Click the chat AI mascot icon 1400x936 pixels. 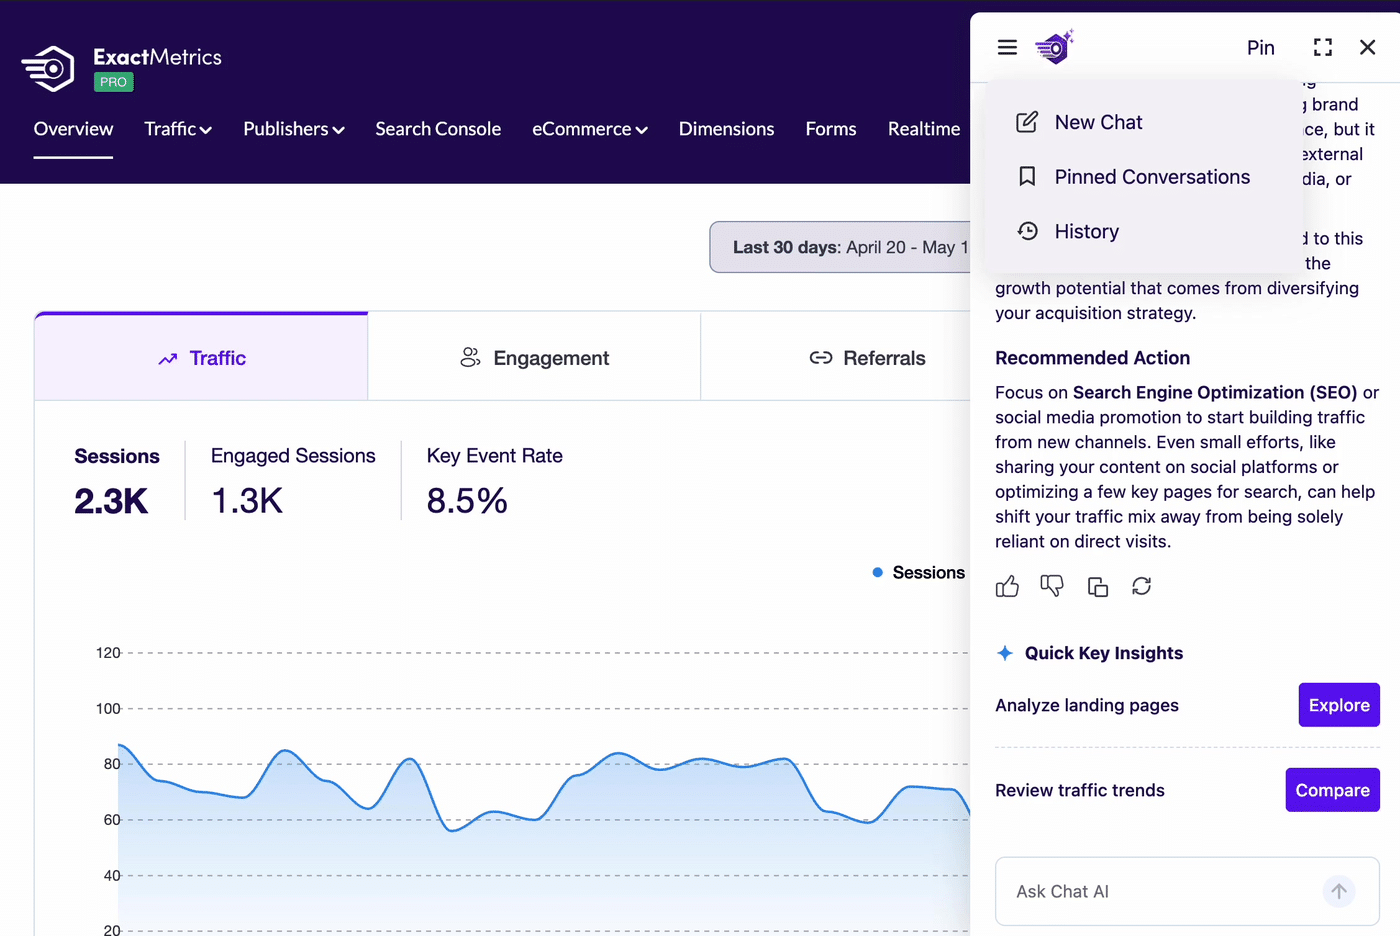1054,46
